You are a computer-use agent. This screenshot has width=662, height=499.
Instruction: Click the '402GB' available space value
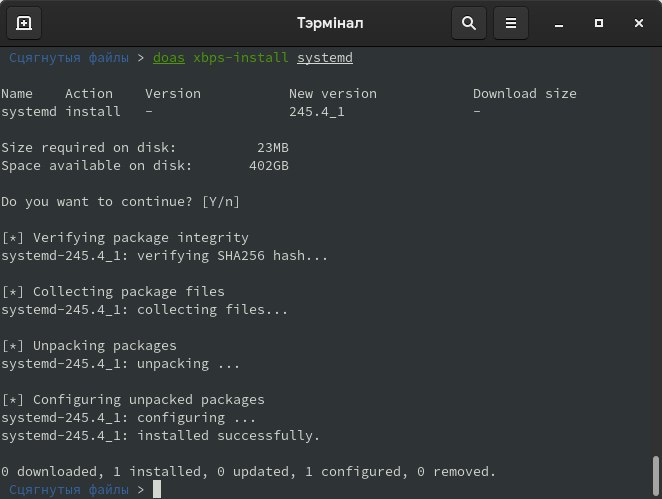coord(269,165)
